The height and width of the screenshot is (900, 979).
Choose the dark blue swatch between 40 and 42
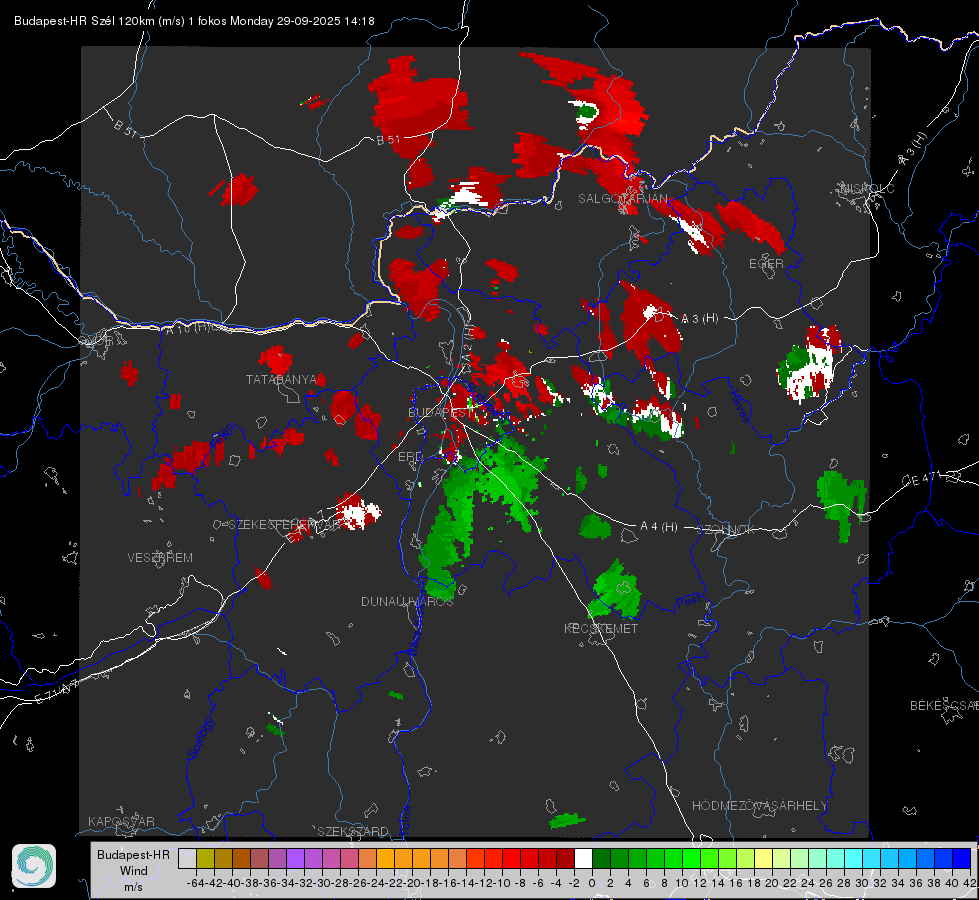(962, 858)
